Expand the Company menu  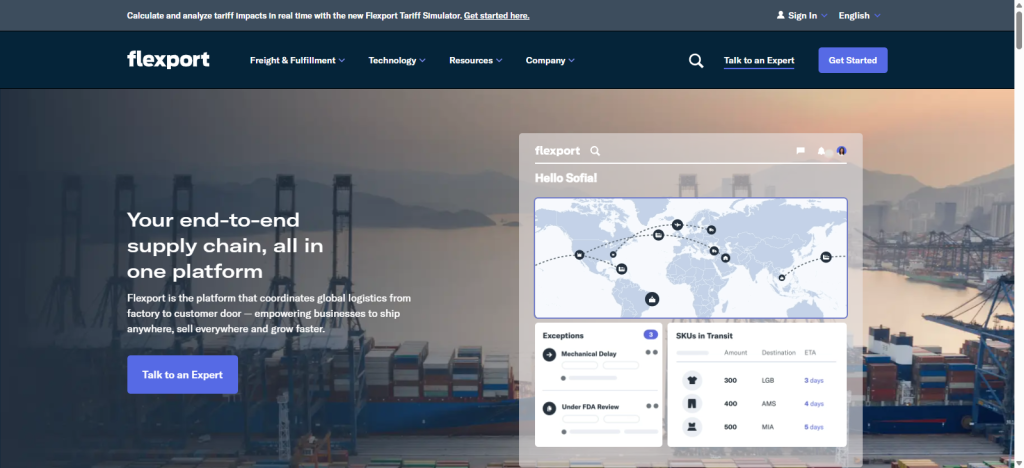tap(550, 61)
